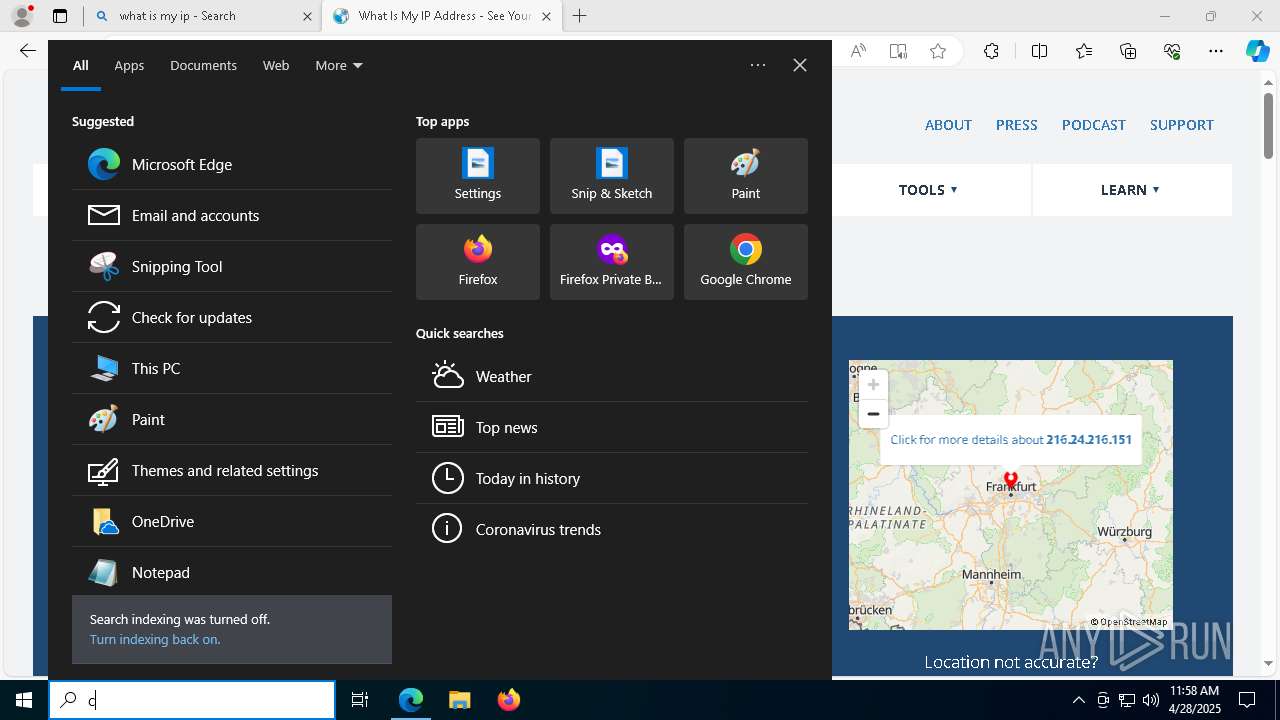Run Coronavirus trends quick search

pos(612,529)
